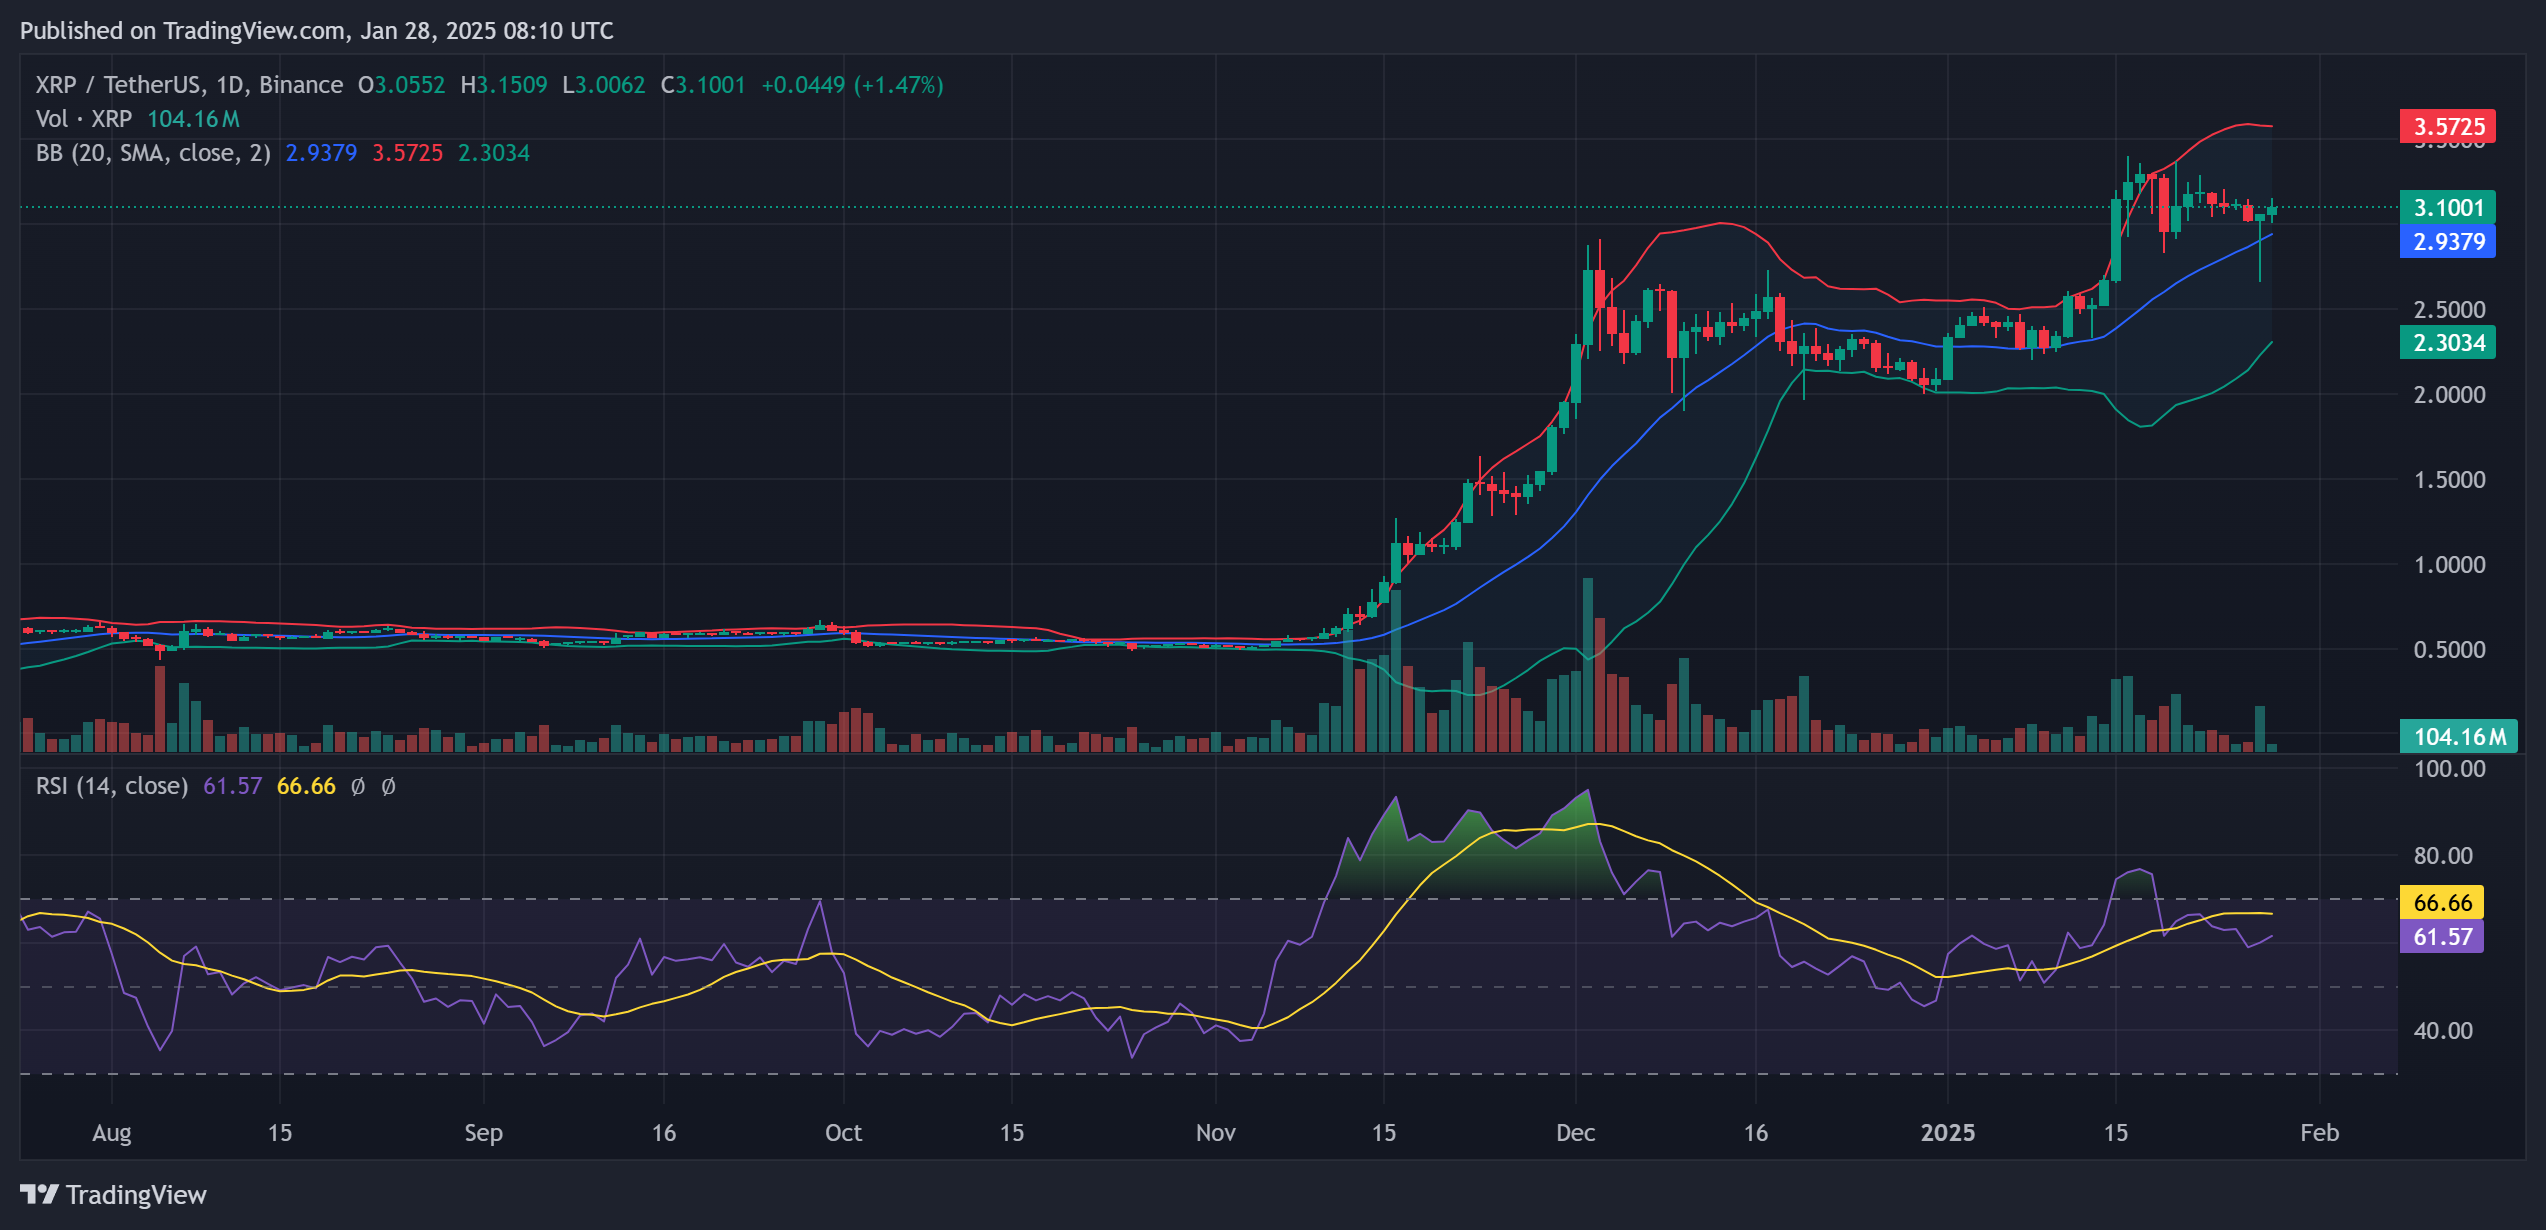Click the green 3.1001 current price label

(x=2448, y=207)
